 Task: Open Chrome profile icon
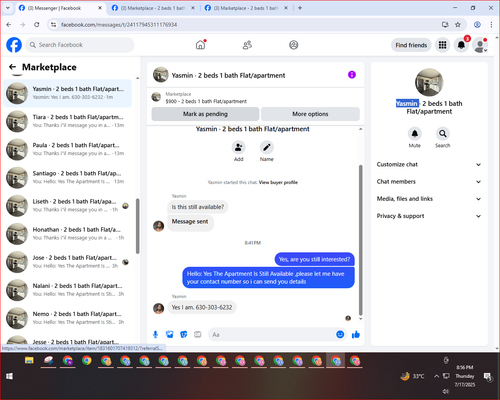[477, 25]
